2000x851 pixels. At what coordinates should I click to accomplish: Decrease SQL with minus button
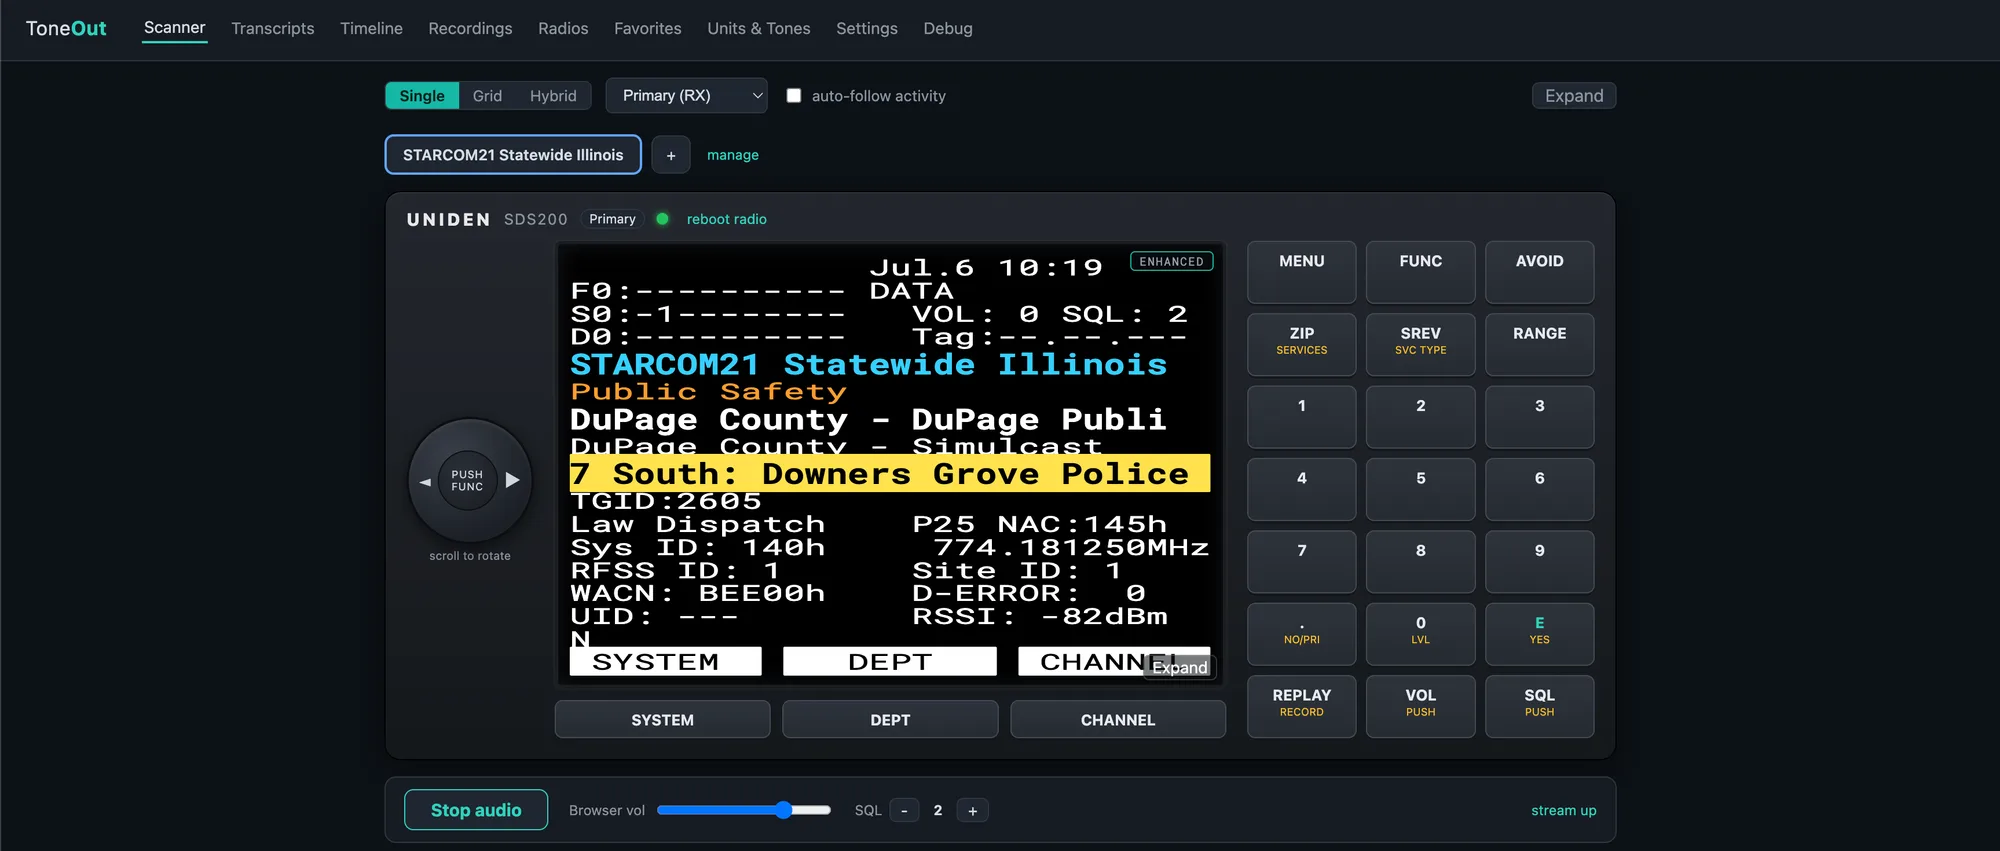point(904,811)
